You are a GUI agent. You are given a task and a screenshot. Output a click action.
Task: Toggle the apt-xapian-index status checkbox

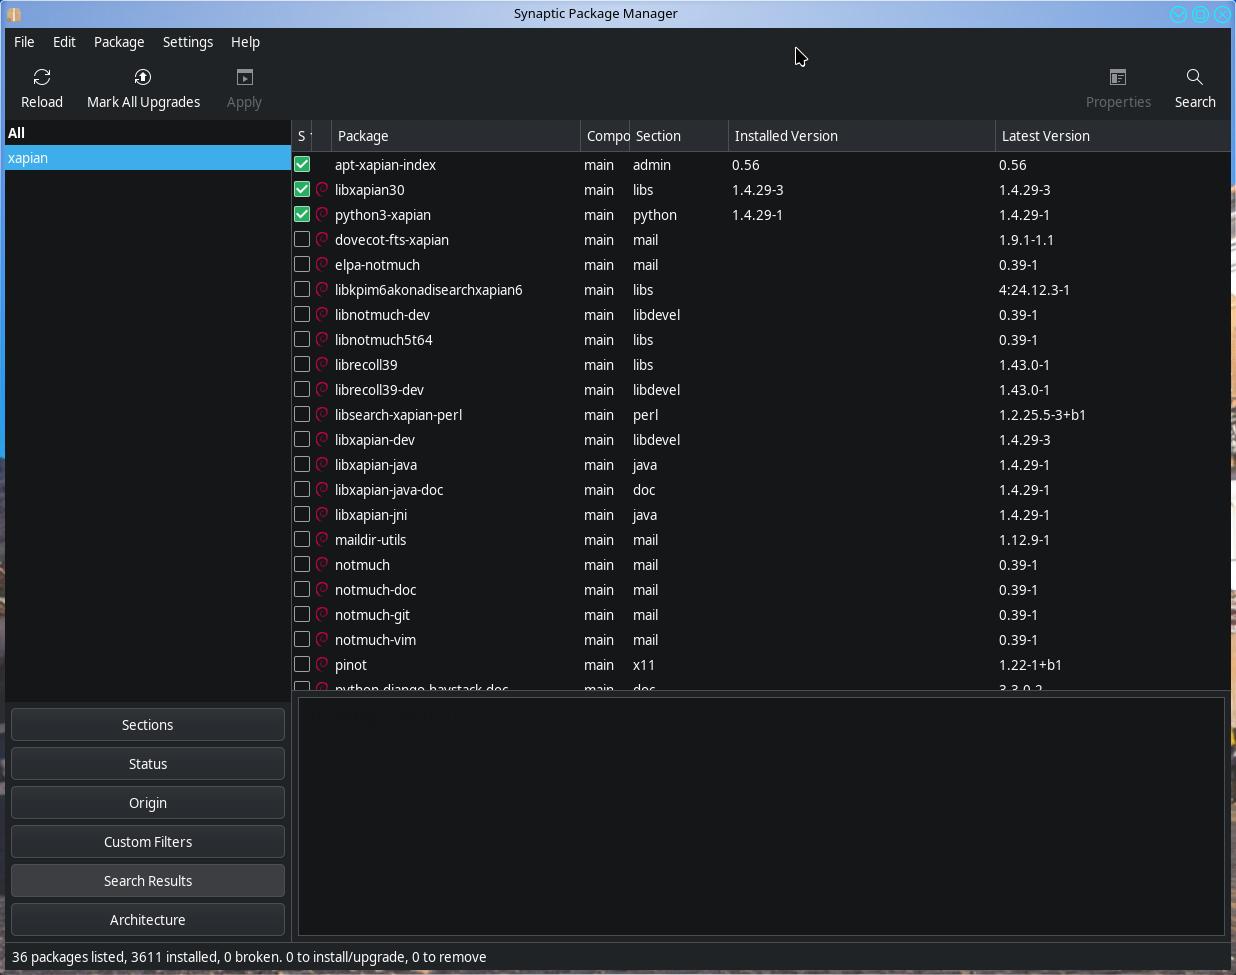click(302, 164)
